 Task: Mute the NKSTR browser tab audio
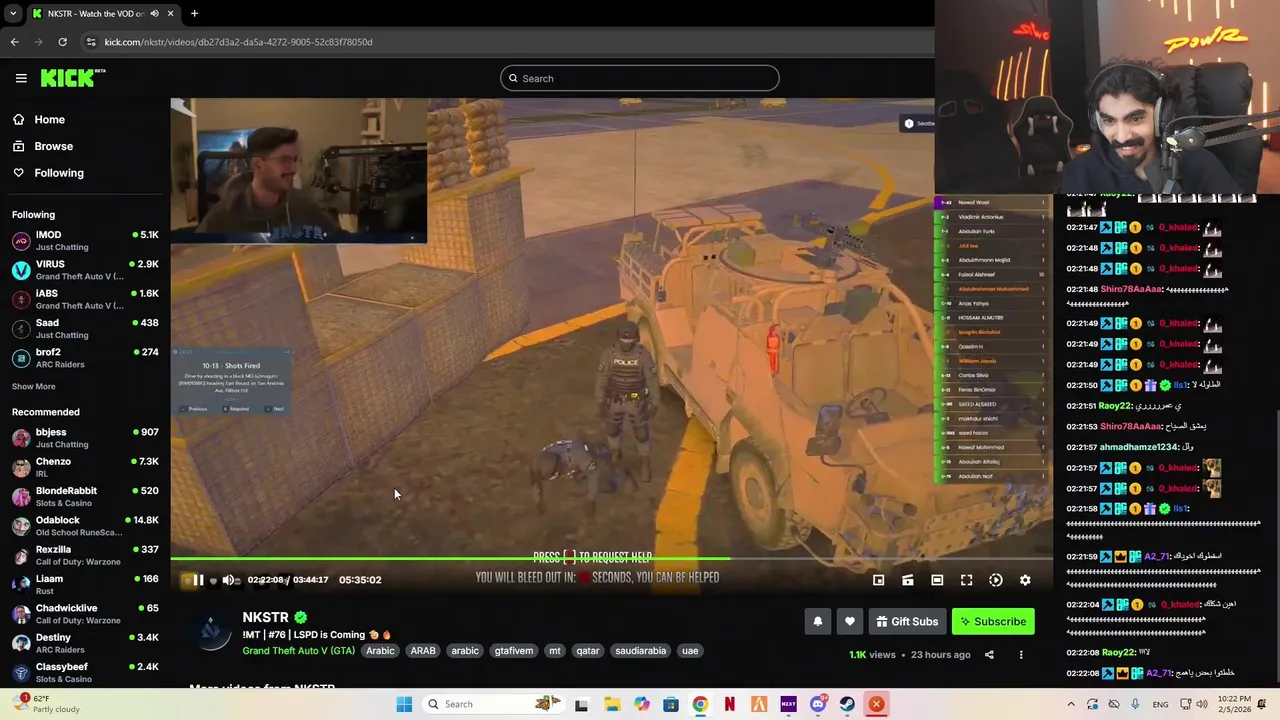pyautogui.click(x=154, y=14)
